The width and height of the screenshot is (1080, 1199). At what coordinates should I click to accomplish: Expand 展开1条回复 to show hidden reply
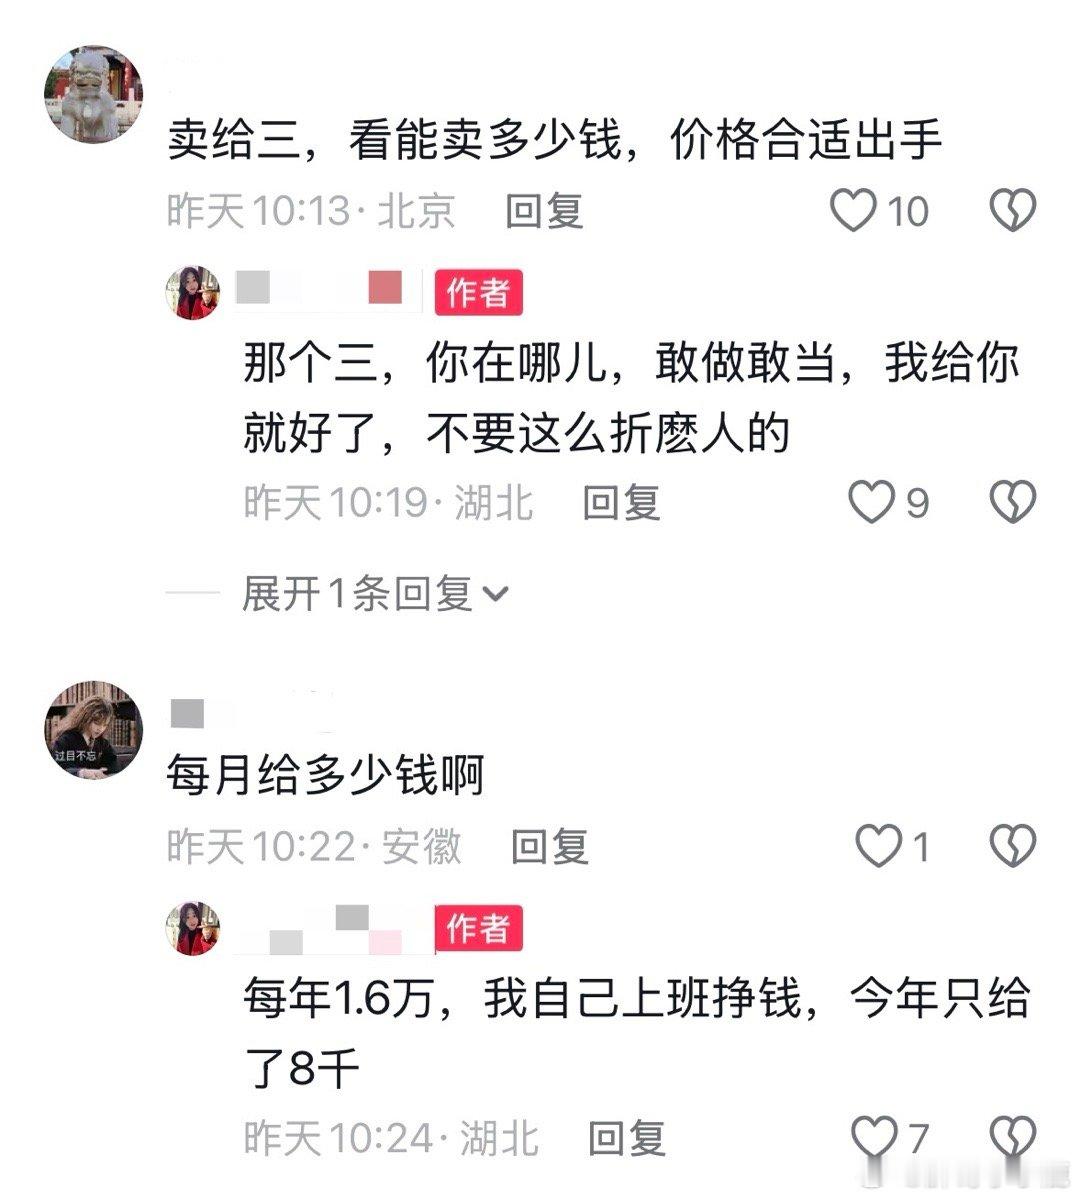(x=375, y=593)
